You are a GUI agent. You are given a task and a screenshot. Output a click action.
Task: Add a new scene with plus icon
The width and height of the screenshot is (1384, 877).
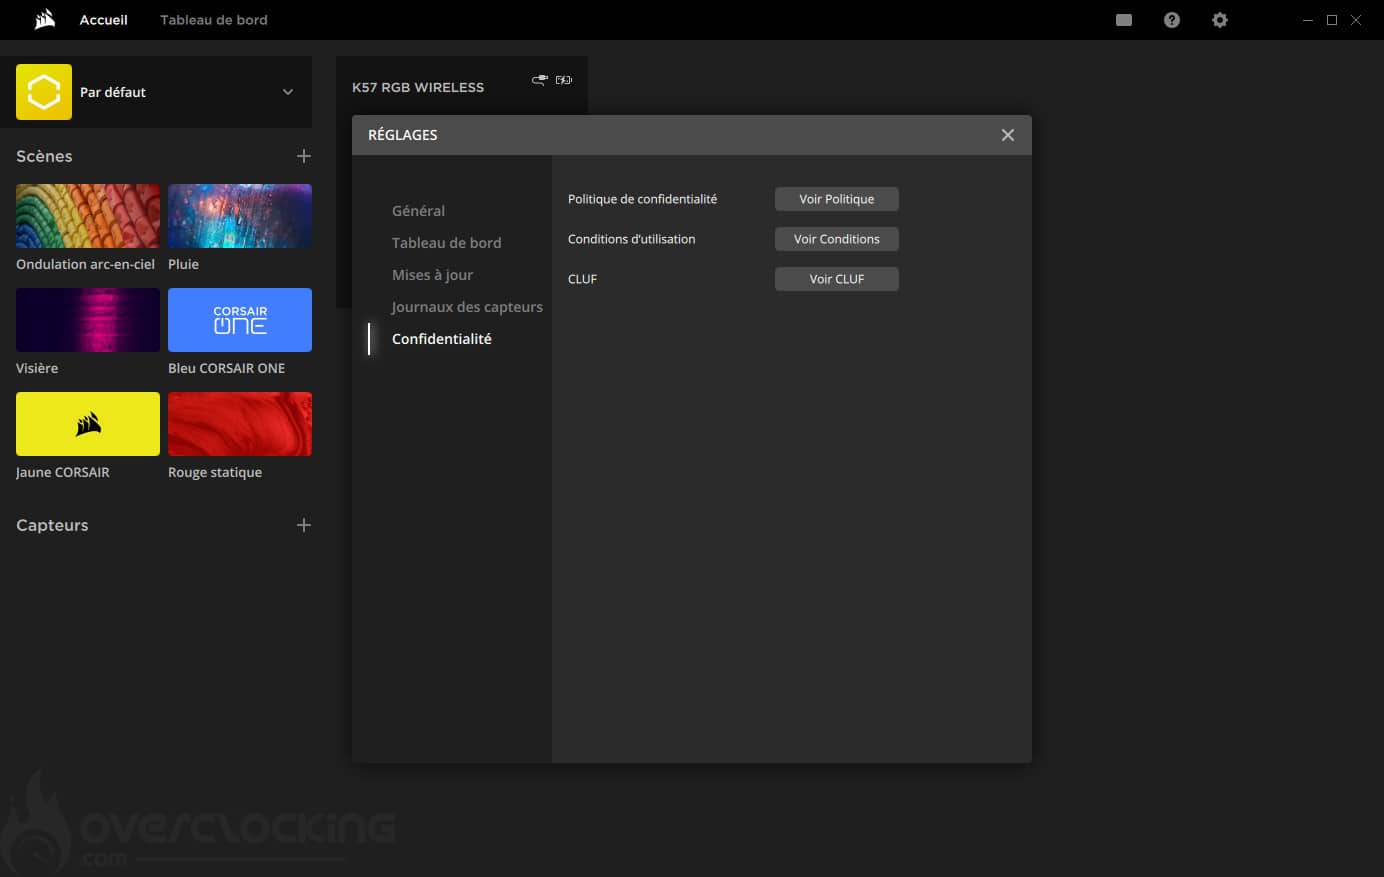click(304, 156)
